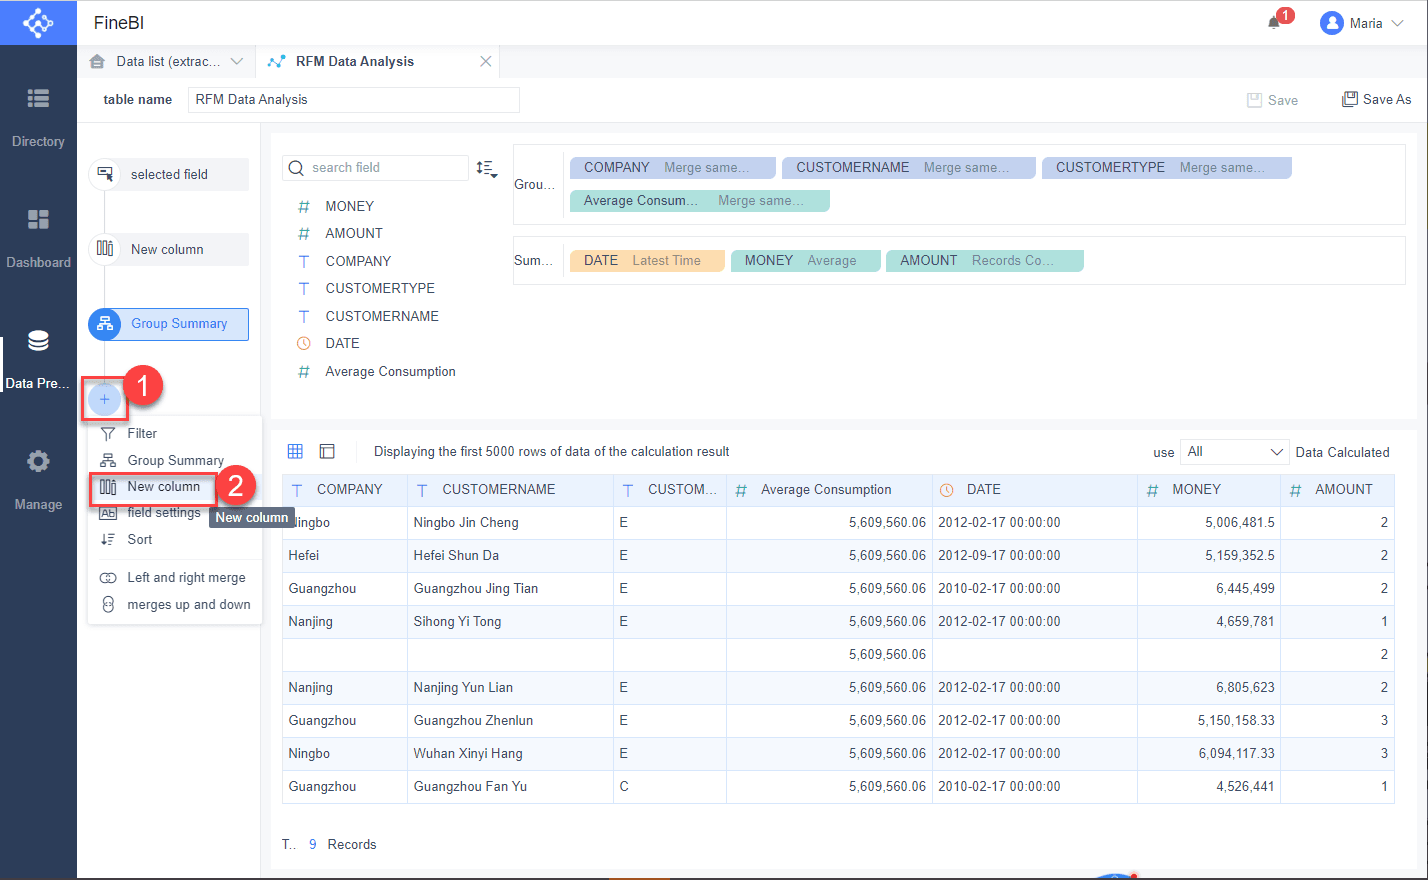The height and width of the screenshot is (880, 1428).
Task: Open the DATE Latest Time summary pill
Action: click(647, 261)
